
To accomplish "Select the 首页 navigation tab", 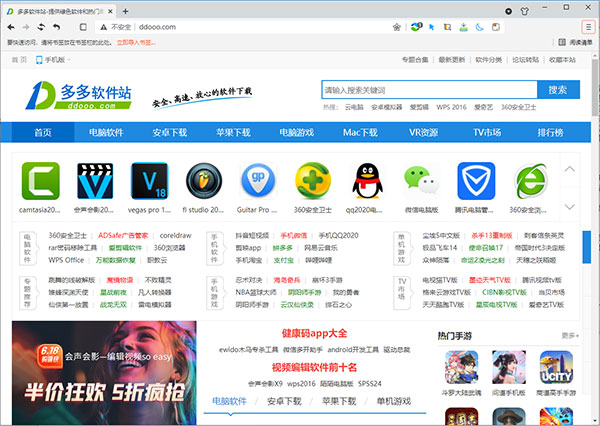I will [43, 132].
